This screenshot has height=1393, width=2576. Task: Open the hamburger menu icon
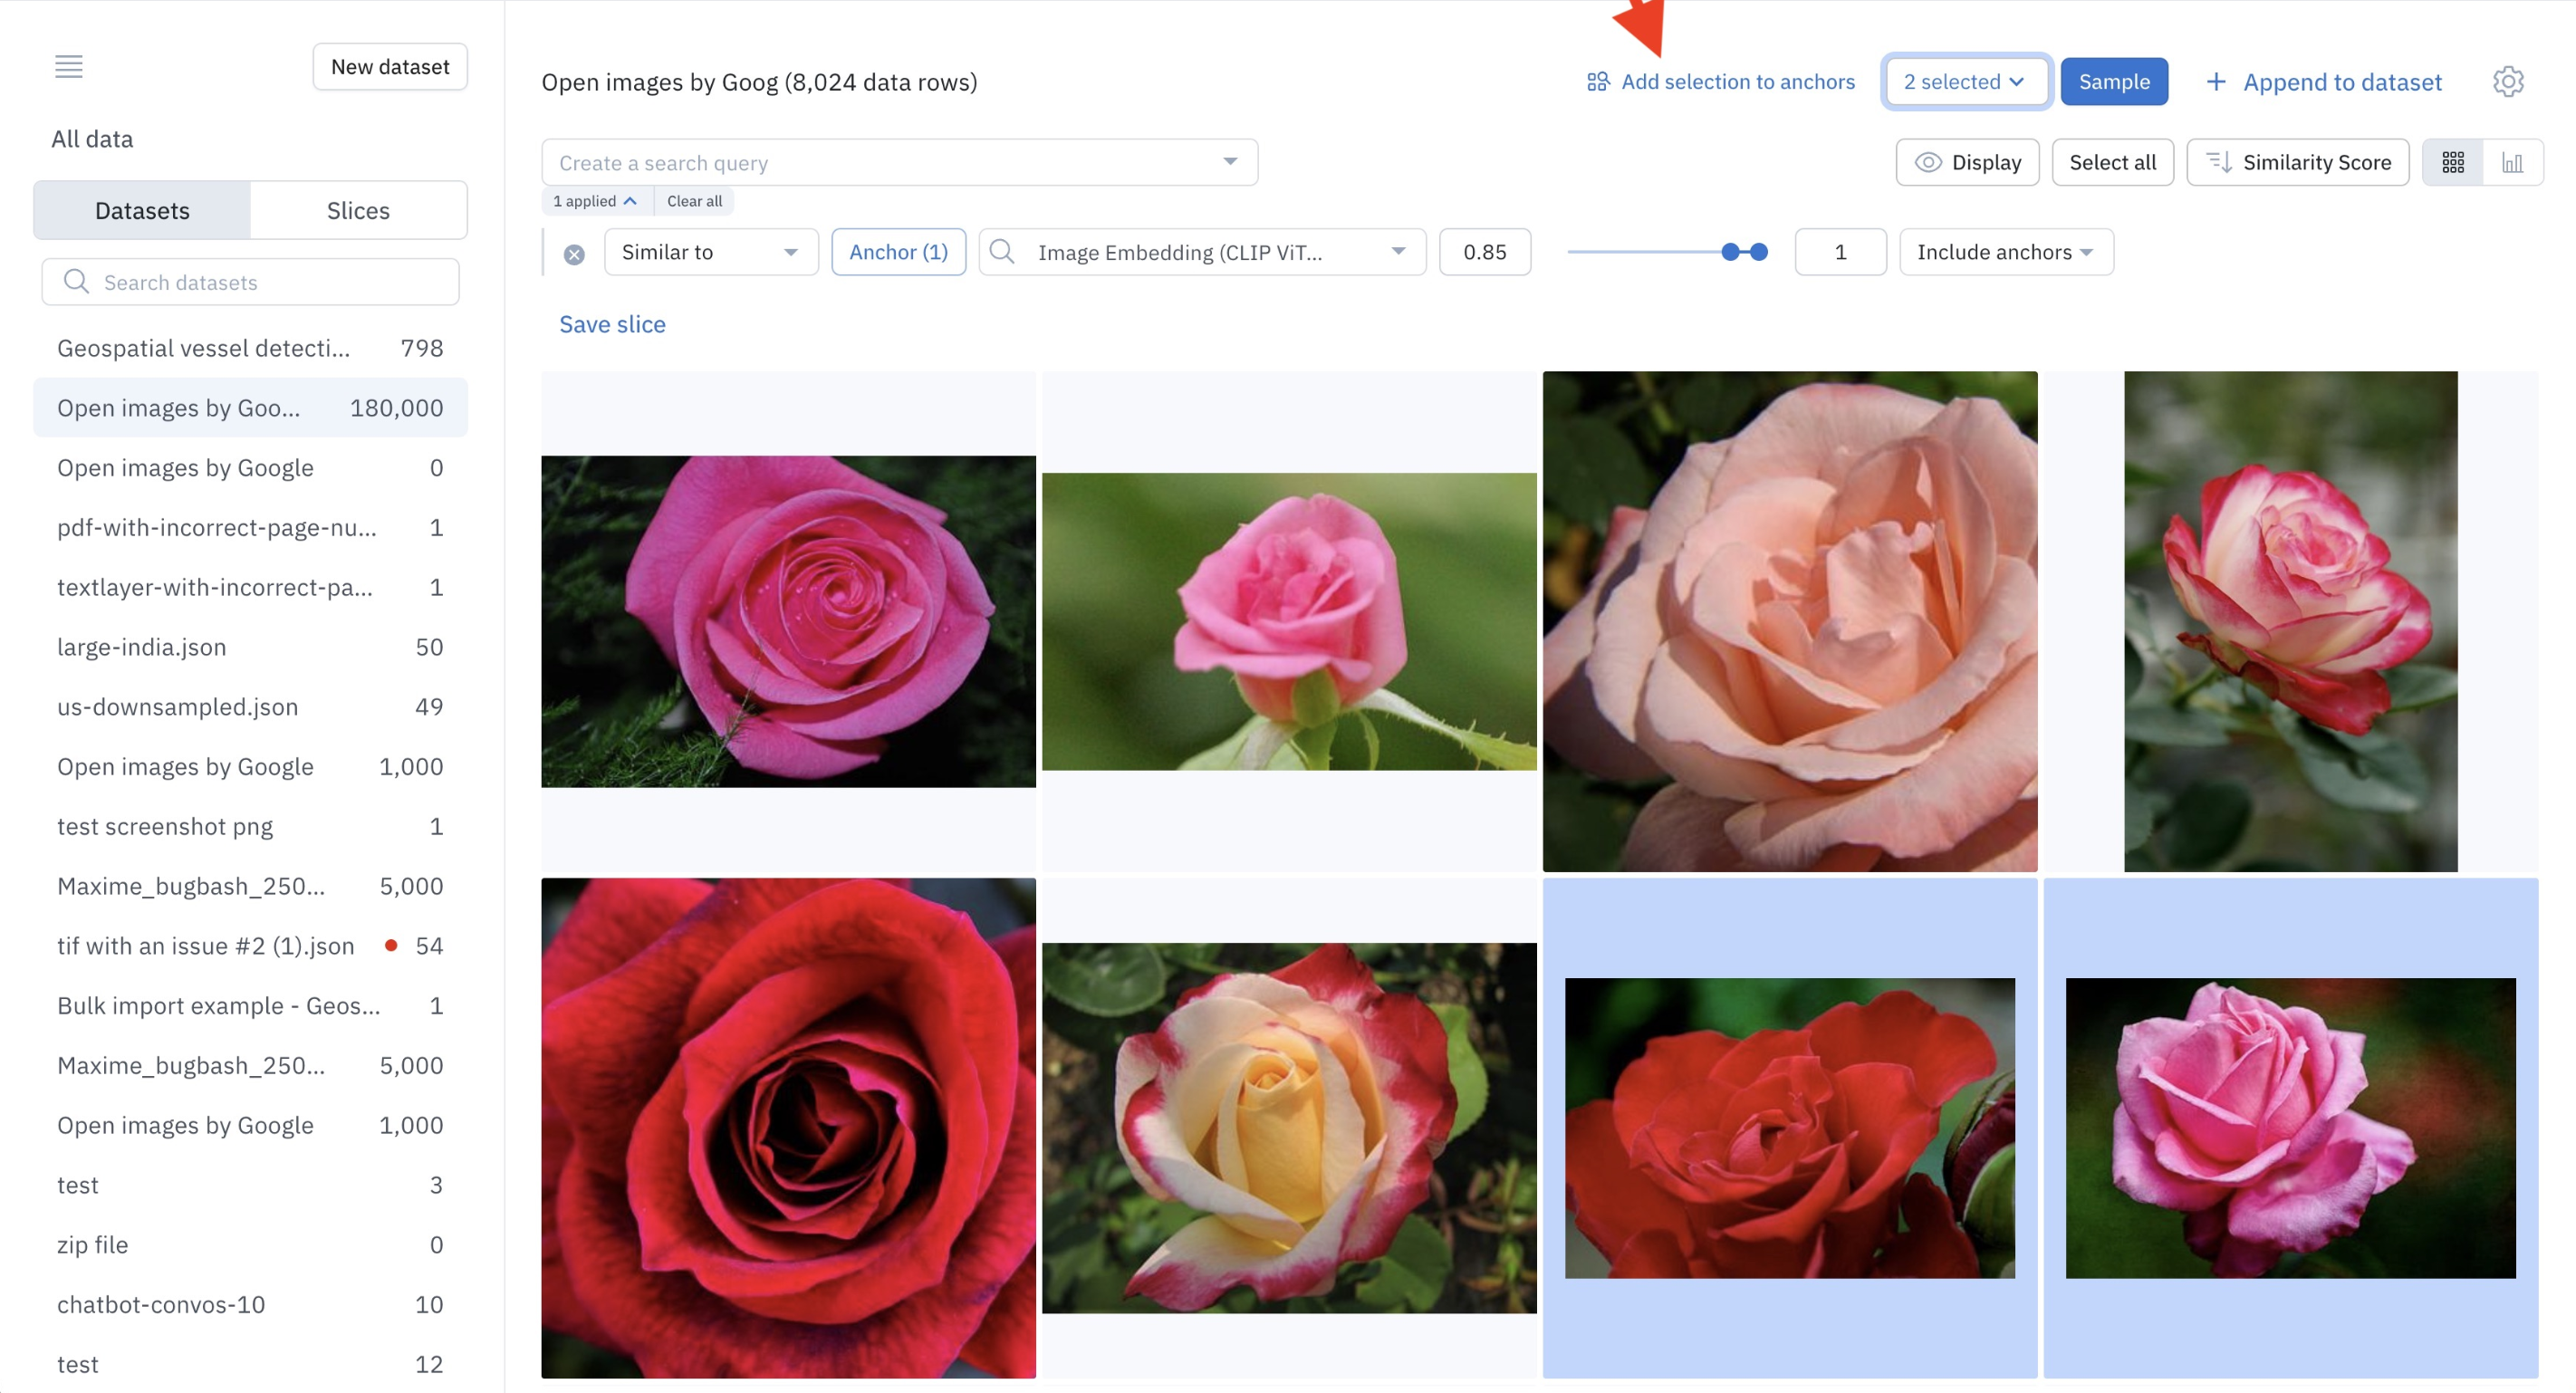point(68,66)
